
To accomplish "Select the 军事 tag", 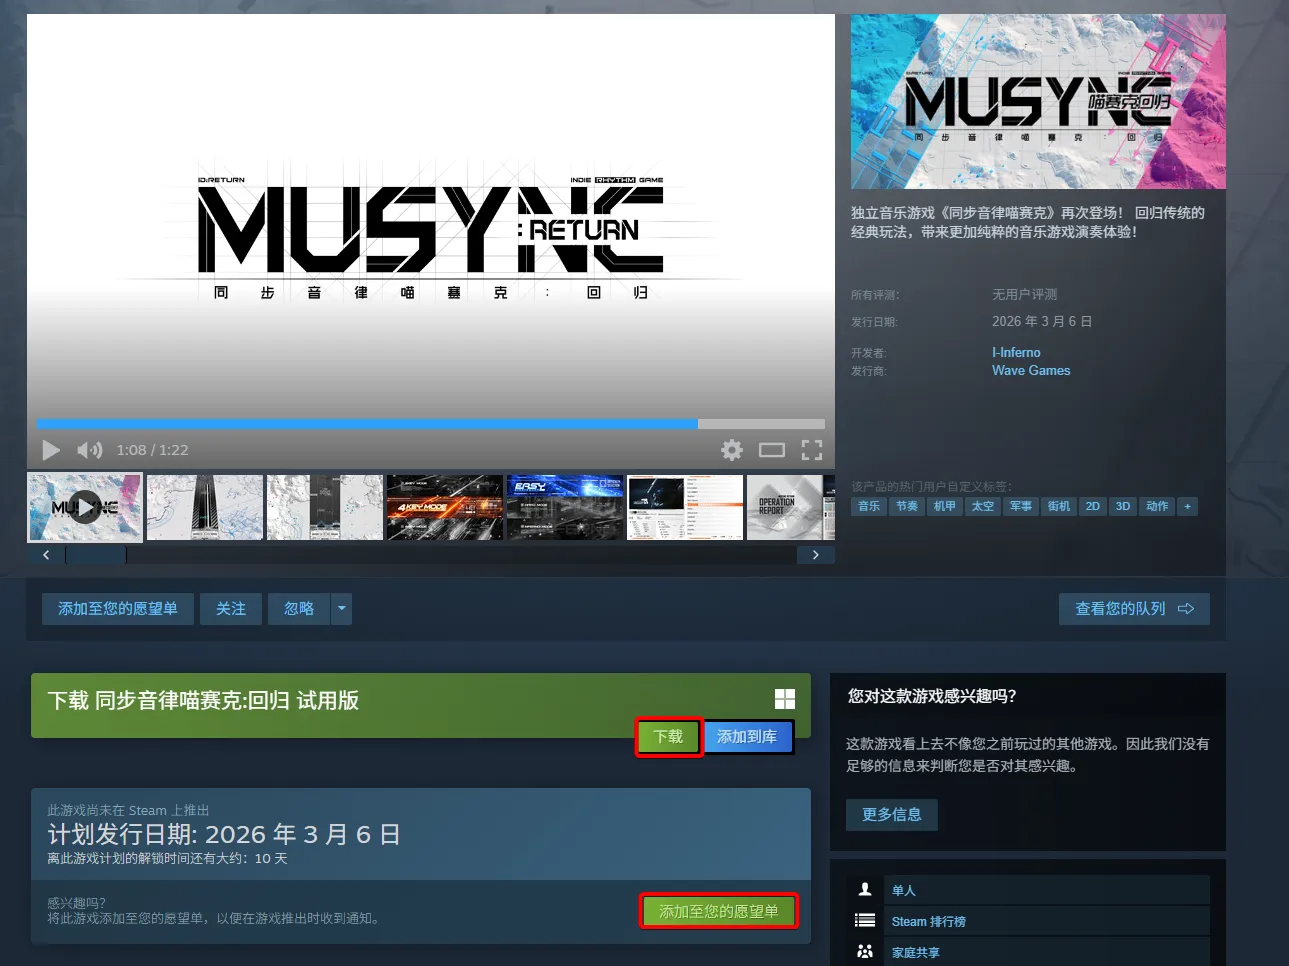I will (1021, 506).
